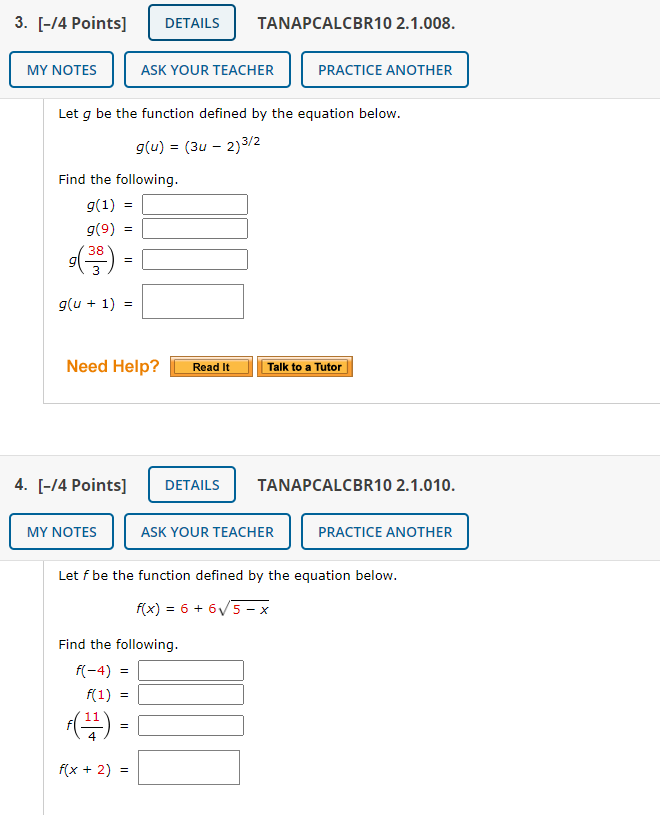Open DETAILS for TANAPCALCBR10 2.1.008
Image resolution: width=660 pixels, height=815 pixels.
(191, 21)
